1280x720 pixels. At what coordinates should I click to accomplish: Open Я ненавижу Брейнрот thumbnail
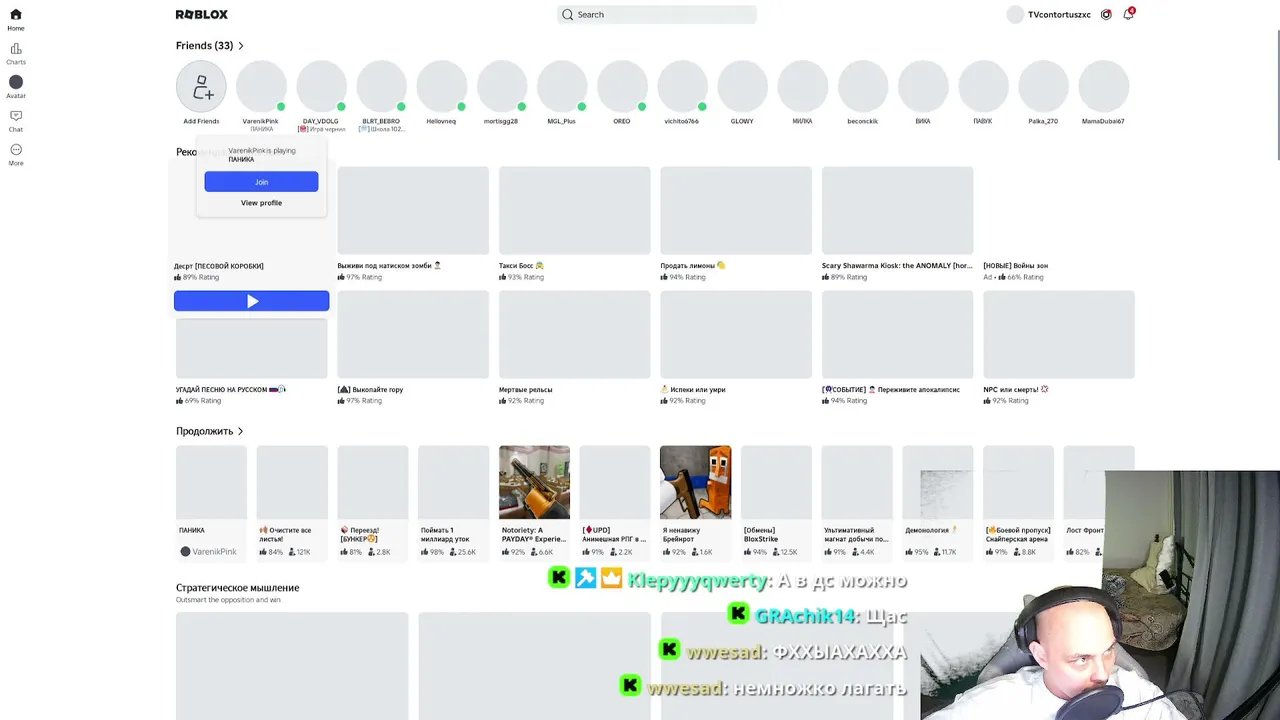(x=696, y=482)
